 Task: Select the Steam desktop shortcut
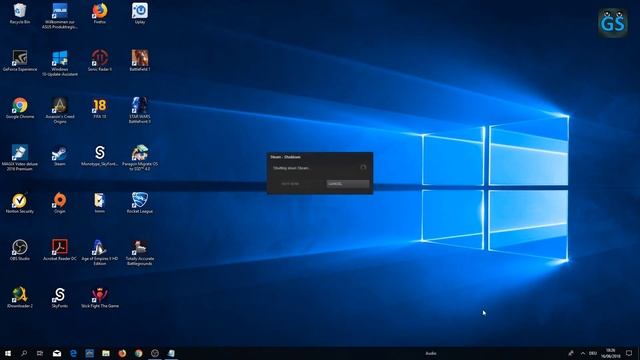[60, 155]
